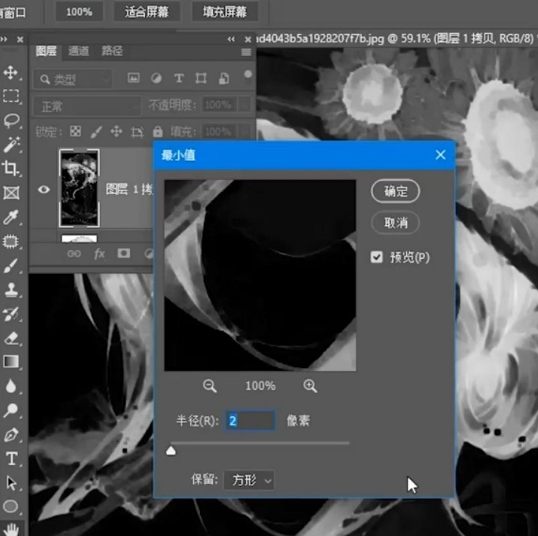Screen dimensions: 538x536
Task: Select the Blur tool
Action: tap(11, 386)
